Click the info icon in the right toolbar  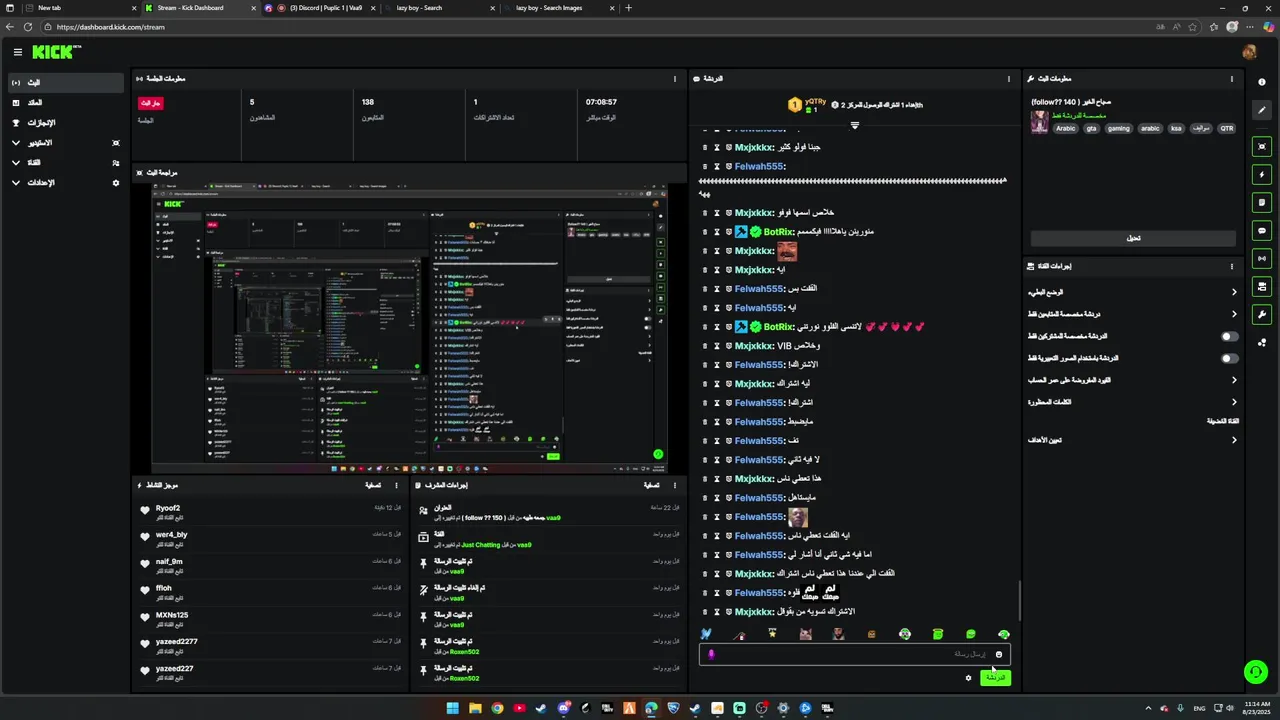click(1262, 82)
